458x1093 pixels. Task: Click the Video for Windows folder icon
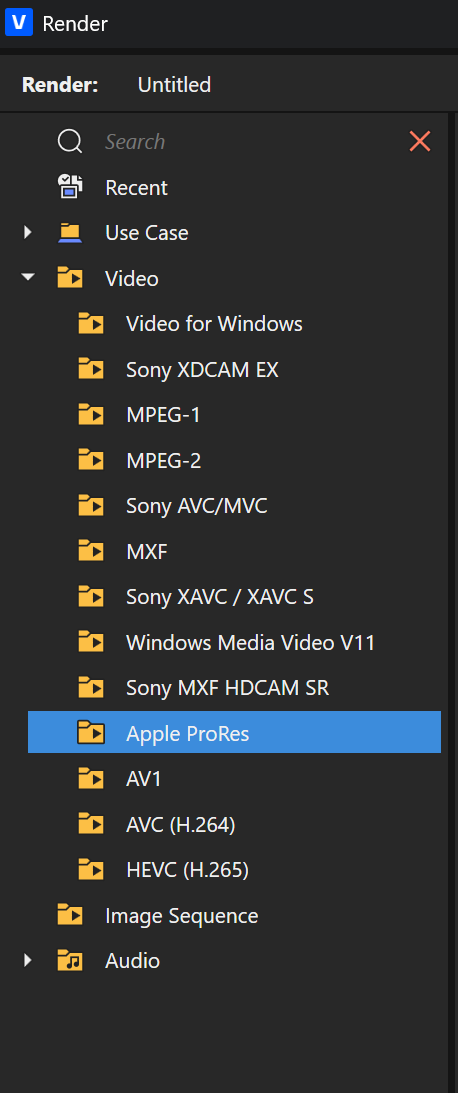click(x=91, y=323)
